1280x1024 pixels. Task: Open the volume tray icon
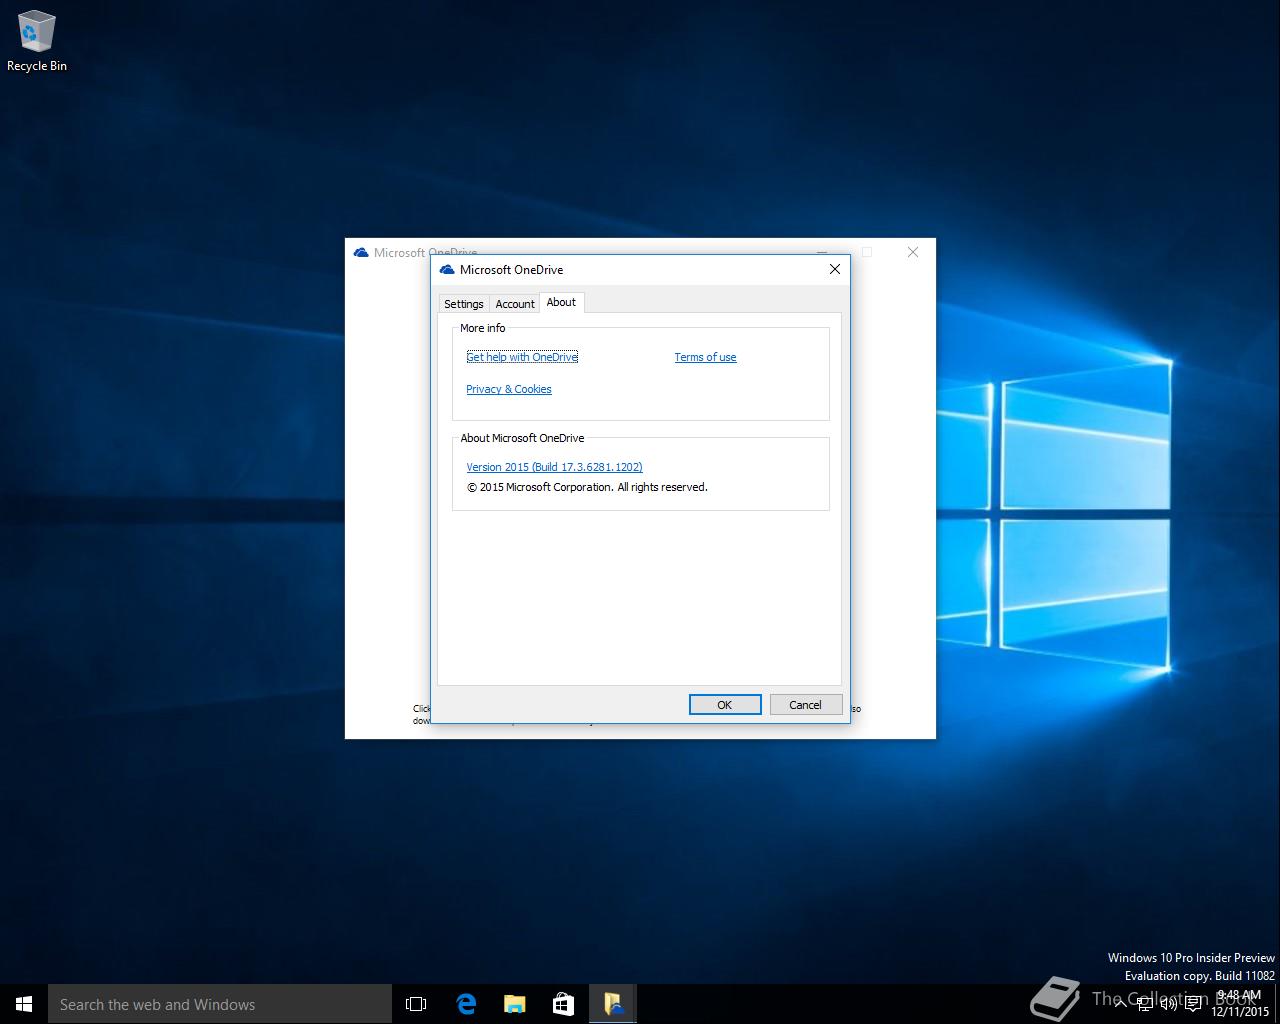[1169, 1004]
